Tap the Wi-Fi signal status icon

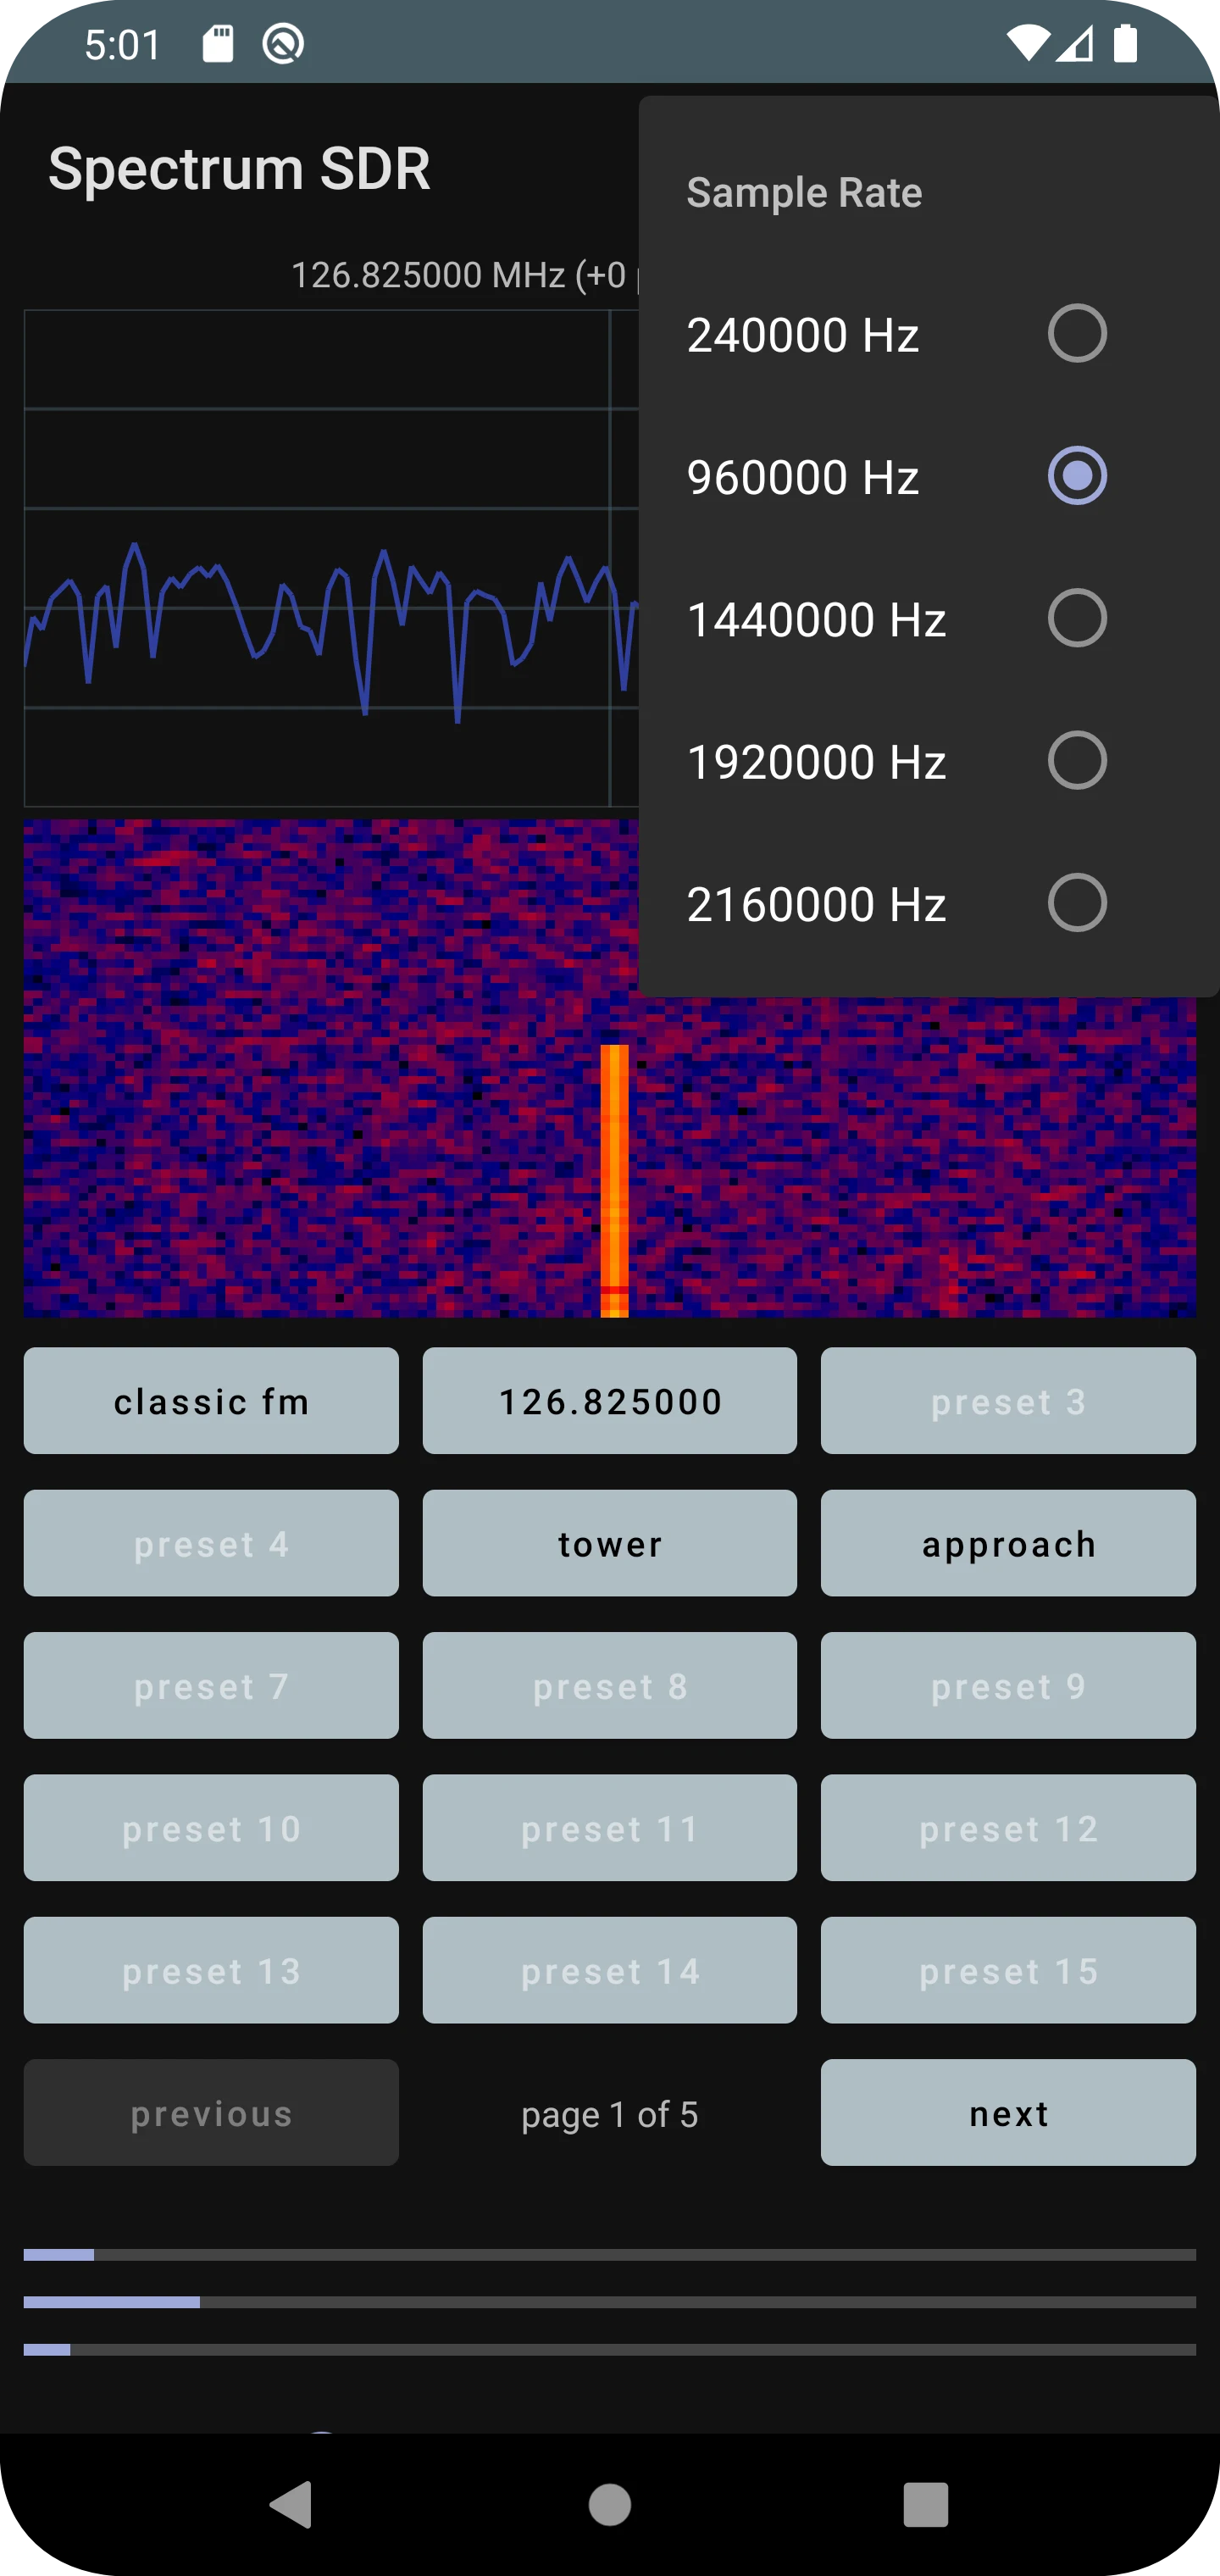1028,44
